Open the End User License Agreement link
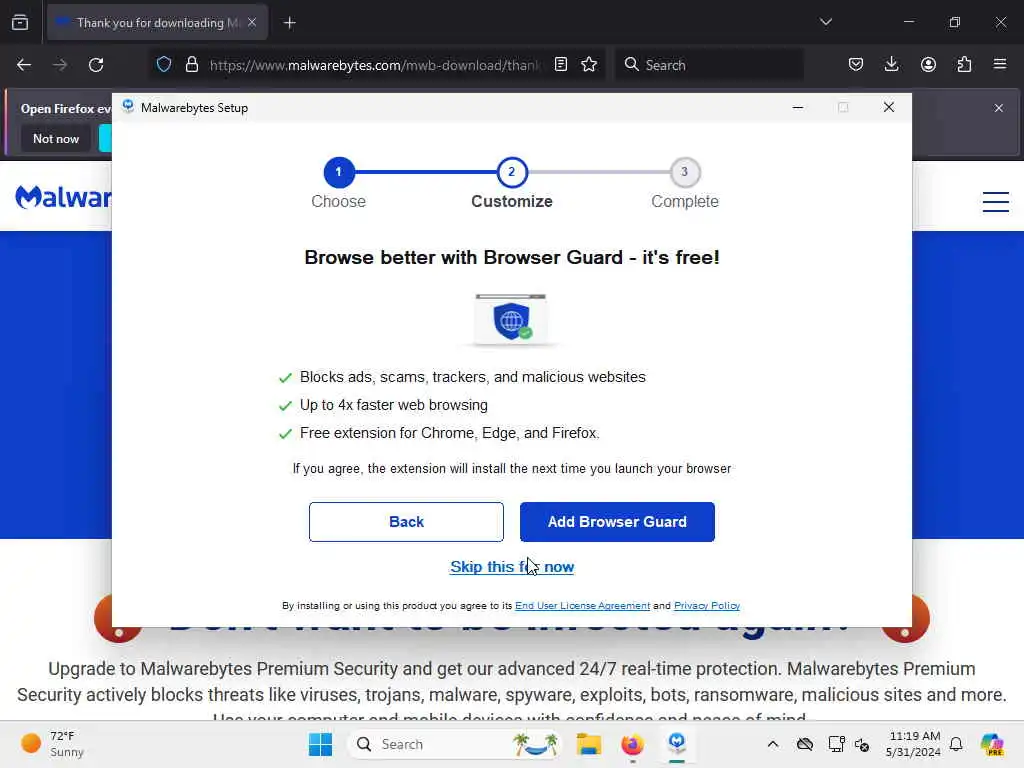 click(583, 606)
